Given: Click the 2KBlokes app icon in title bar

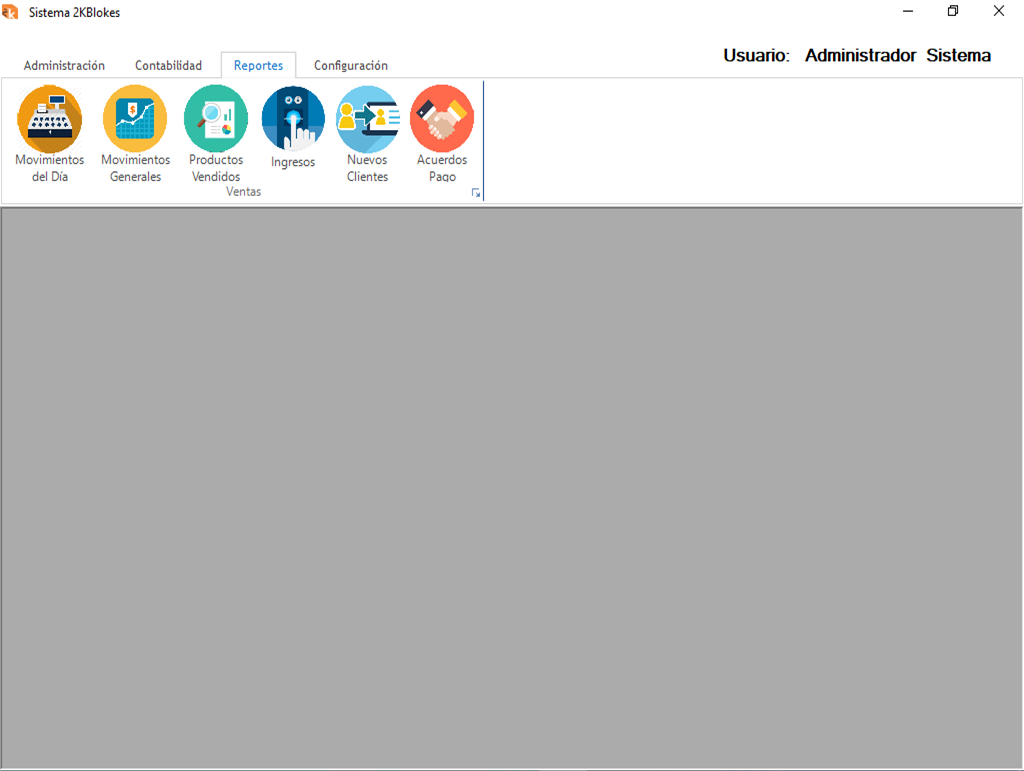Looking at the screenshot, I should coord(11,12).
